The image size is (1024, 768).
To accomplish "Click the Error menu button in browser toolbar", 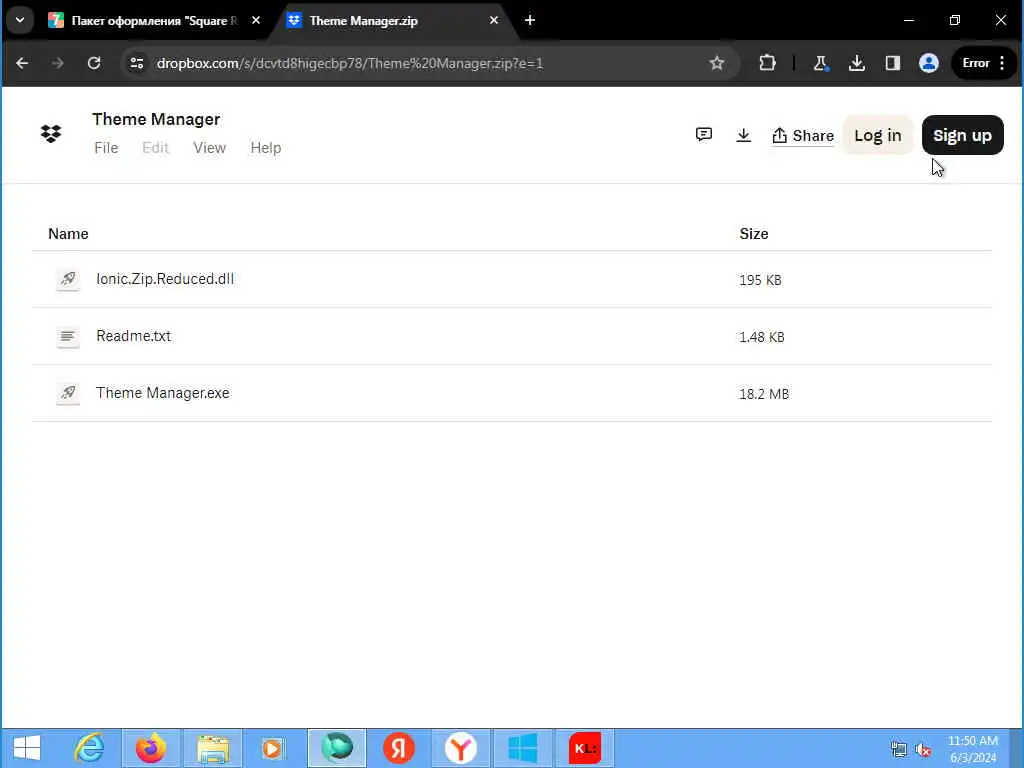I will coord(984,63).
